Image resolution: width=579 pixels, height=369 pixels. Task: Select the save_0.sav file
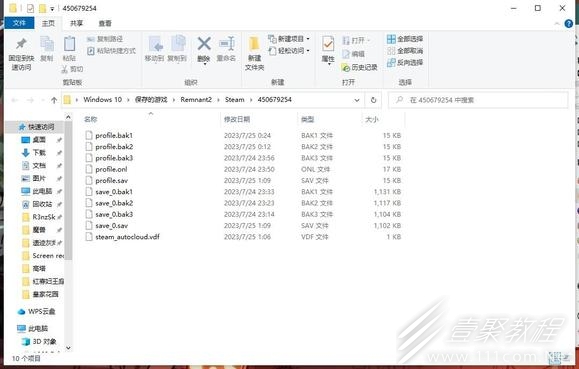pos(112,226)
